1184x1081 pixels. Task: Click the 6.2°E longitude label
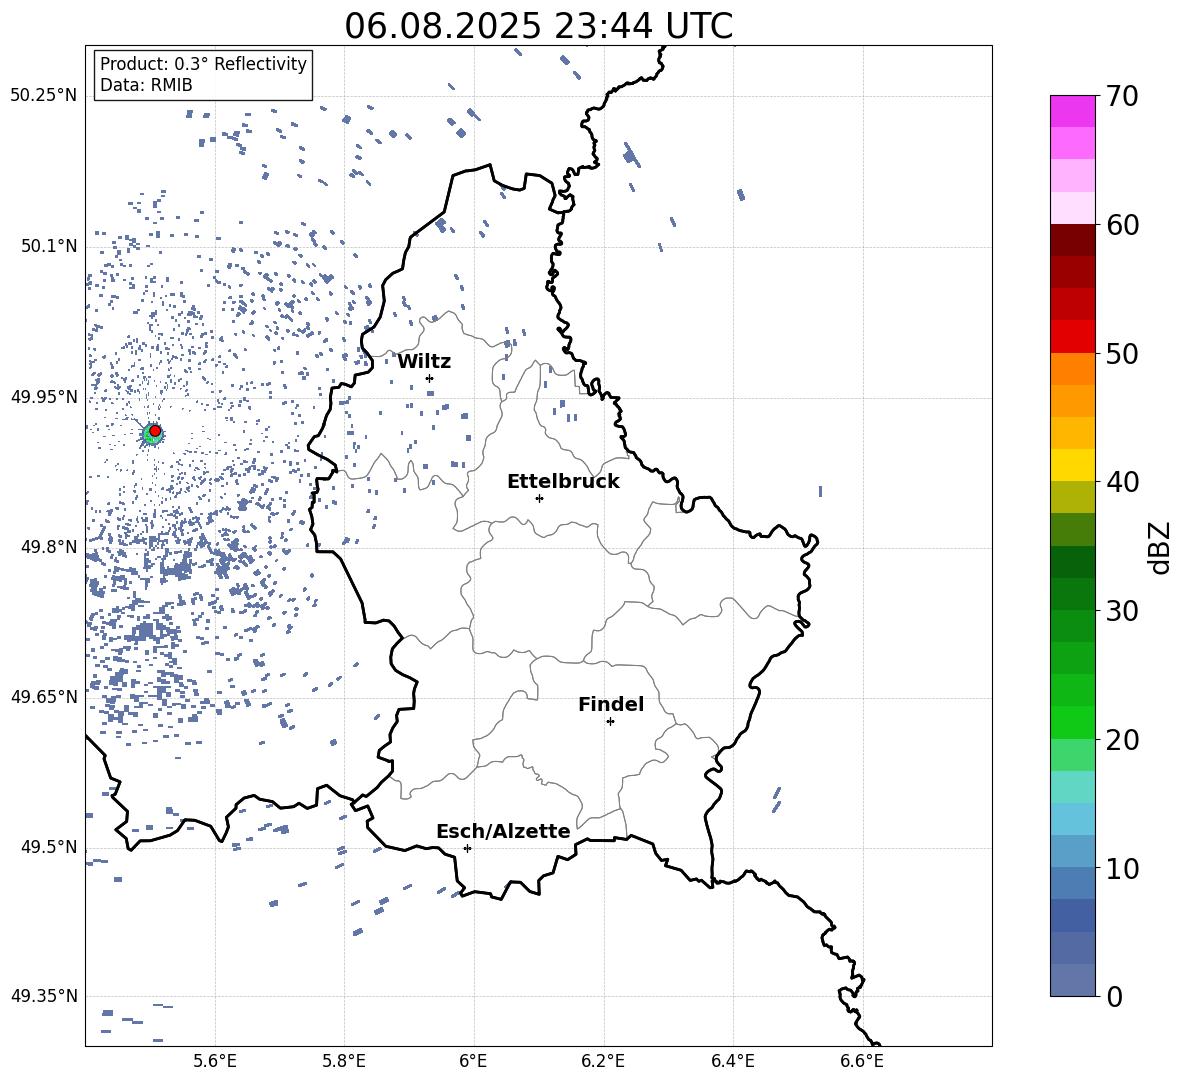coord(603,1062)
